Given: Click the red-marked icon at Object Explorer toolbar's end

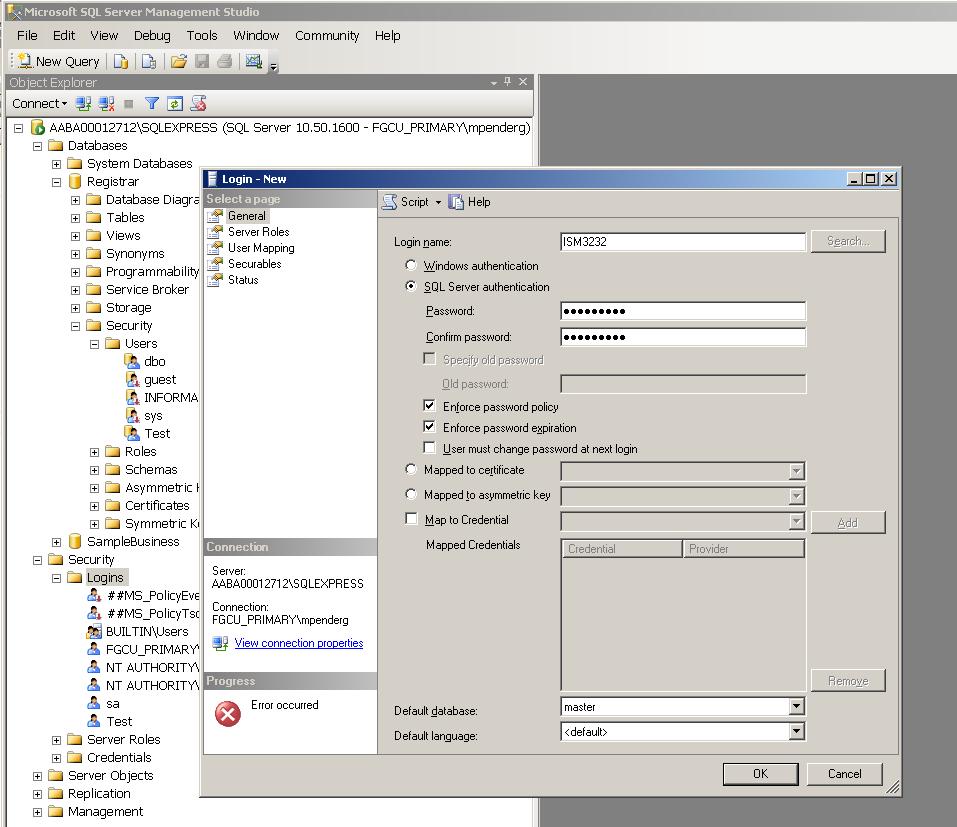Looking at the screenshot, I should pyautogui.click(x=198, y=104).
